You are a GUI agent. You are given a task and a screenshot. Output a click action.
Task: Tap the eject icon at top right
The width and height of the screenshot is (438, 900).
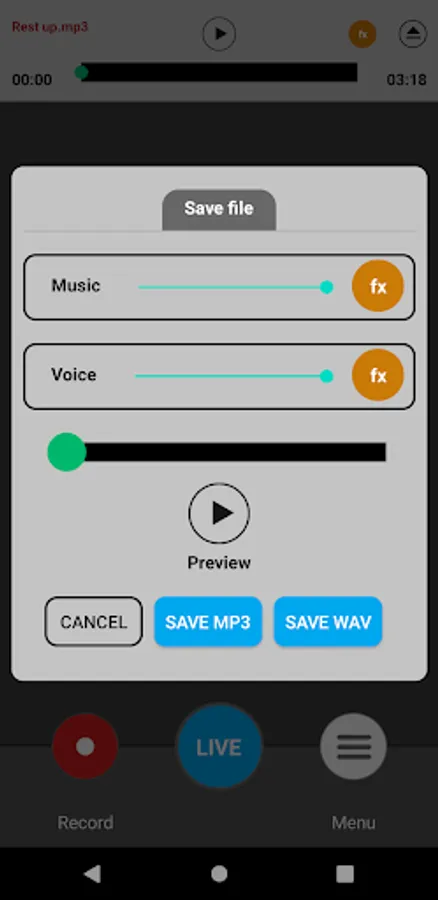(413, 34)
